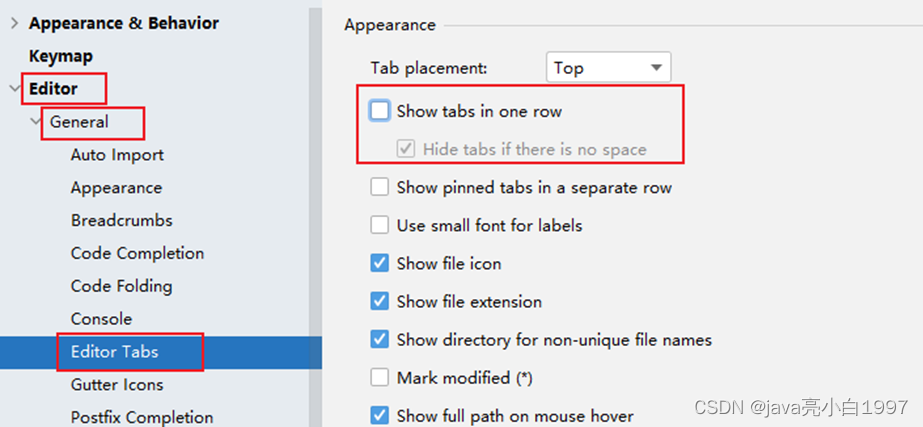Open Keymap settings page
Viewport: 923px width, 427px height.
click(x=61, y=56)
